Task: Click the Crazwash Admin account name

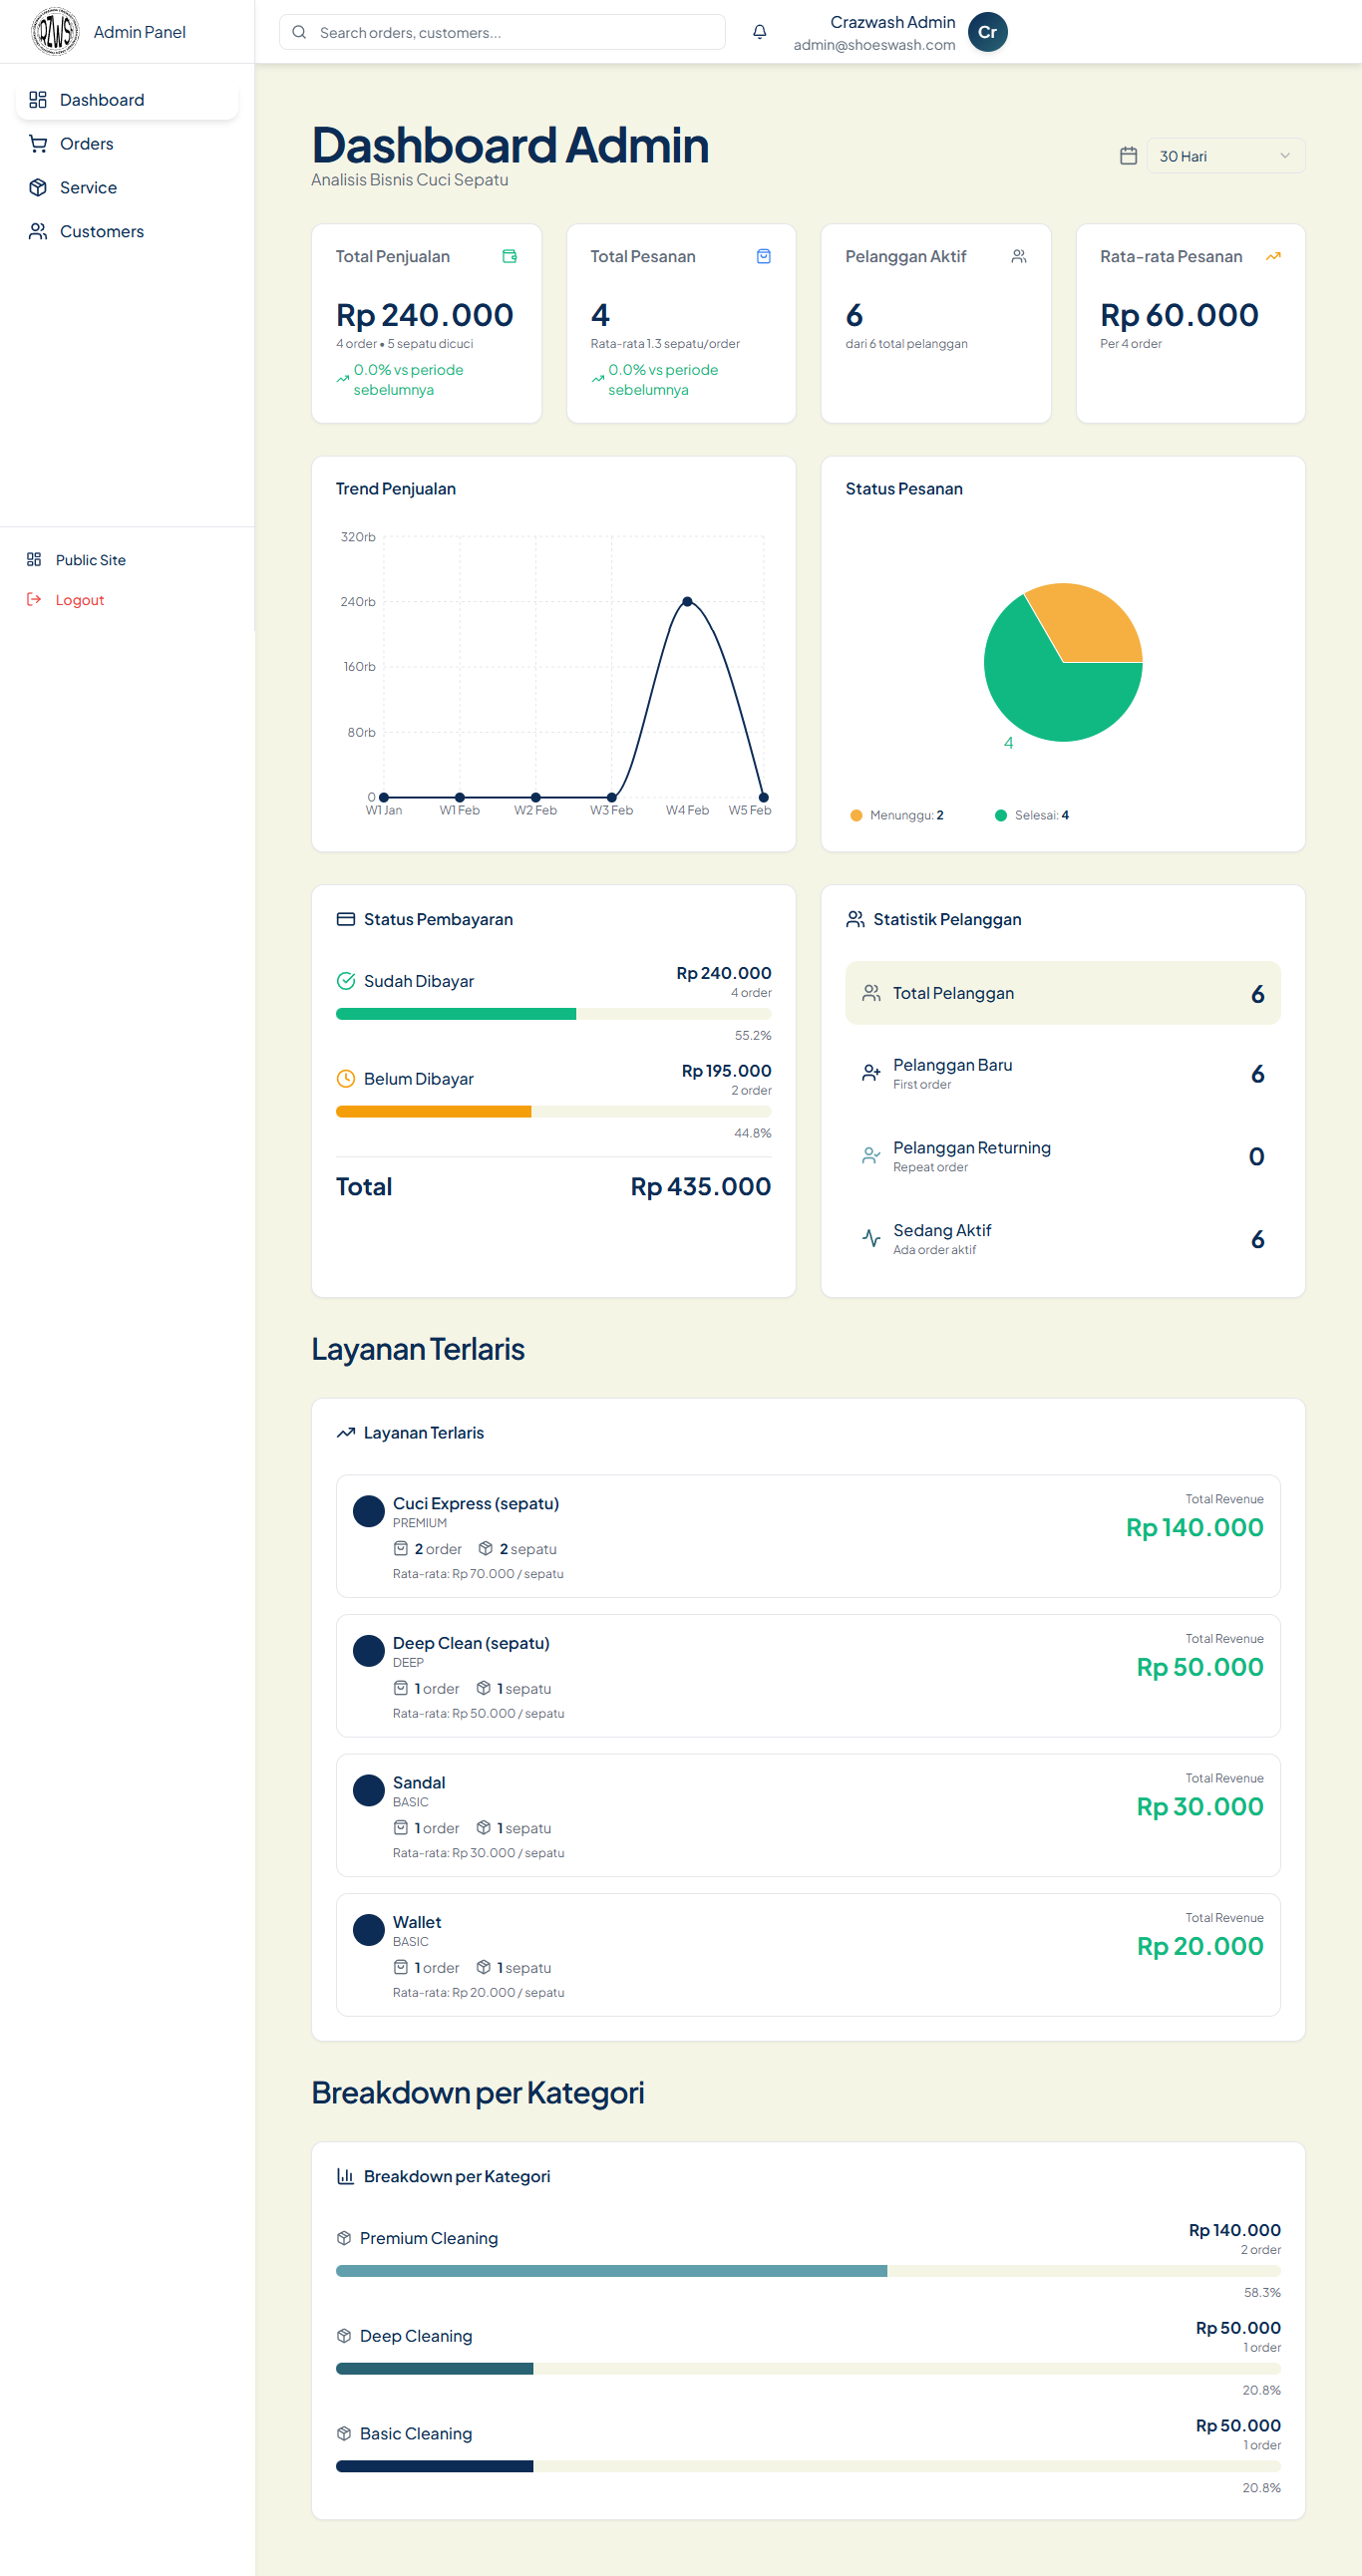Action: coord(892,22)
